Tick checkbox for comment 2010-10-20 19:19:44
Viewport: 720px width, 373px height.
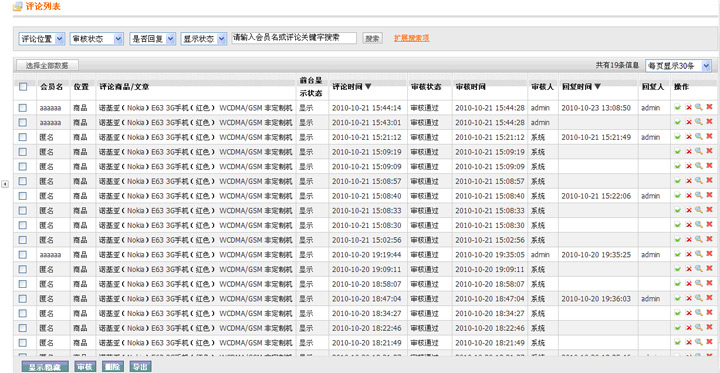point(23,254)
